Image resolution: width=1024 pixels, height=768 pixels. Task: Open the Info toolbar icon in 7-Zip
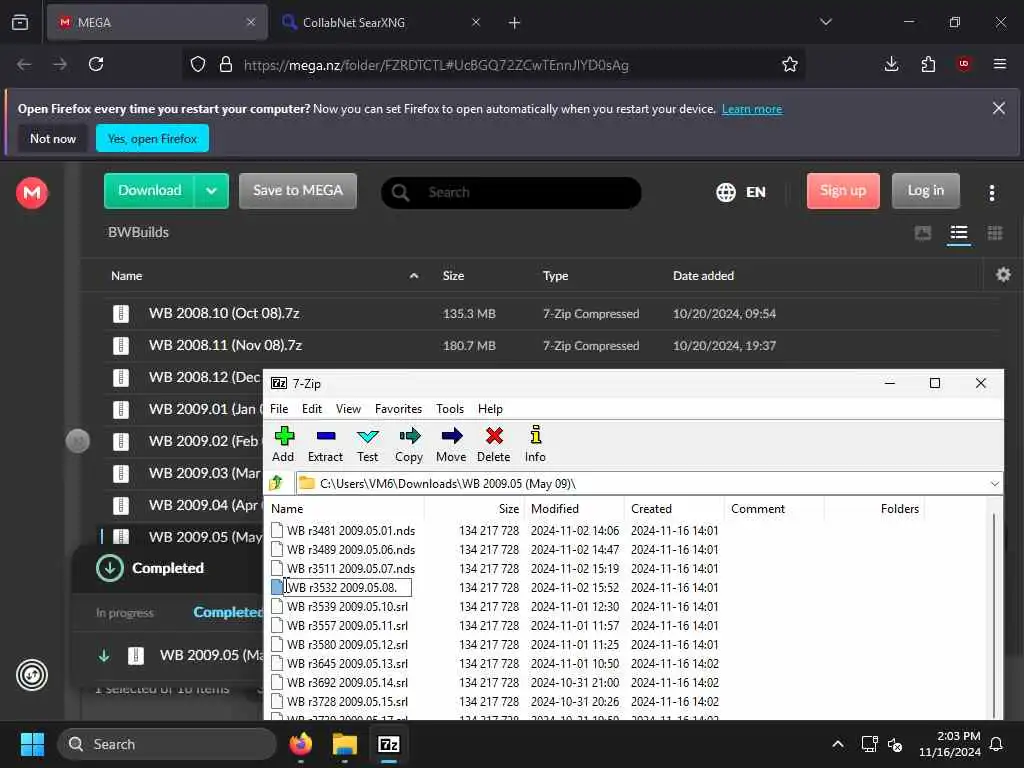(x=536, y=436)
